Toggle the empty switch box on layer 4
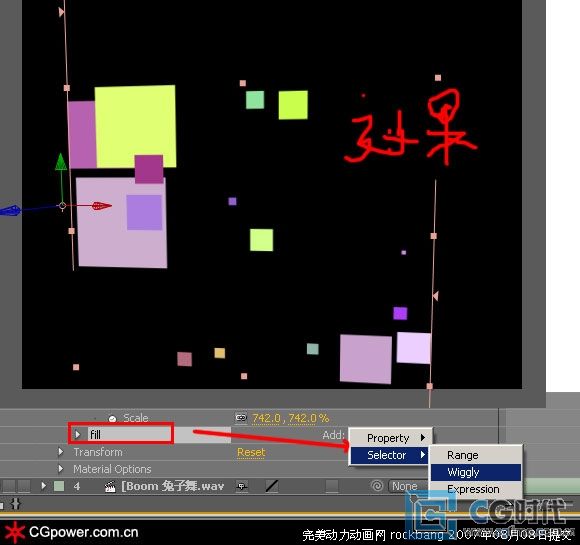The height and width of the screenshot is (545, 580). pos(332,486)
